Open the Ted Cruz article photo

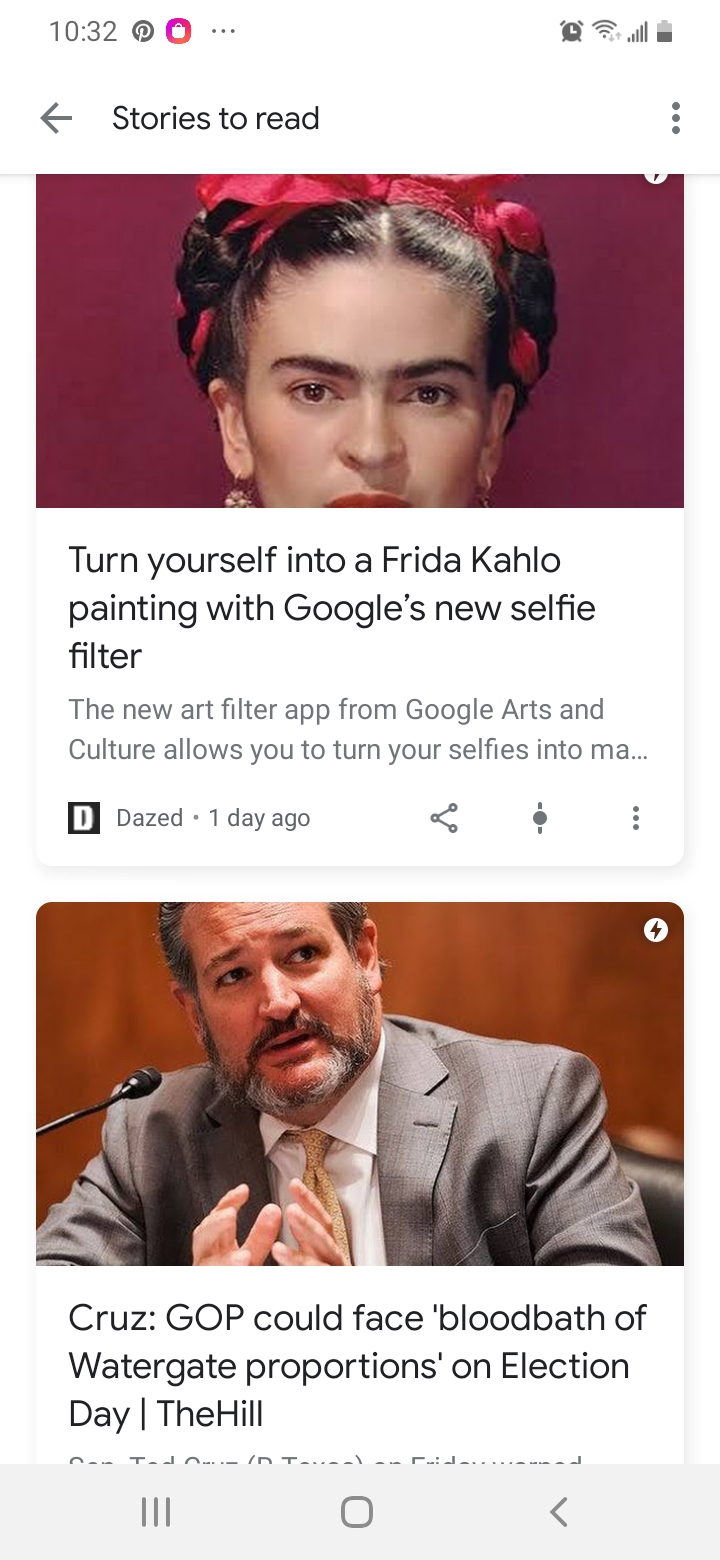(360, 1084)
